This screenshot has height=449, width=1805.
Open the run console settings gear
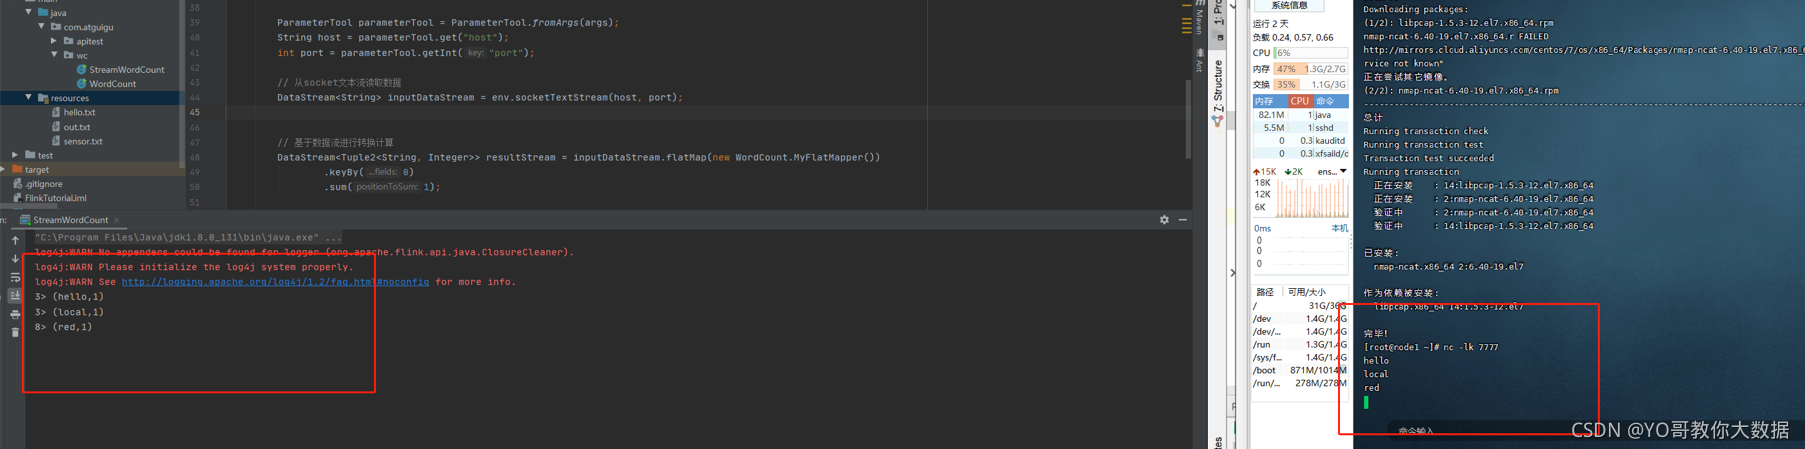1164,220
